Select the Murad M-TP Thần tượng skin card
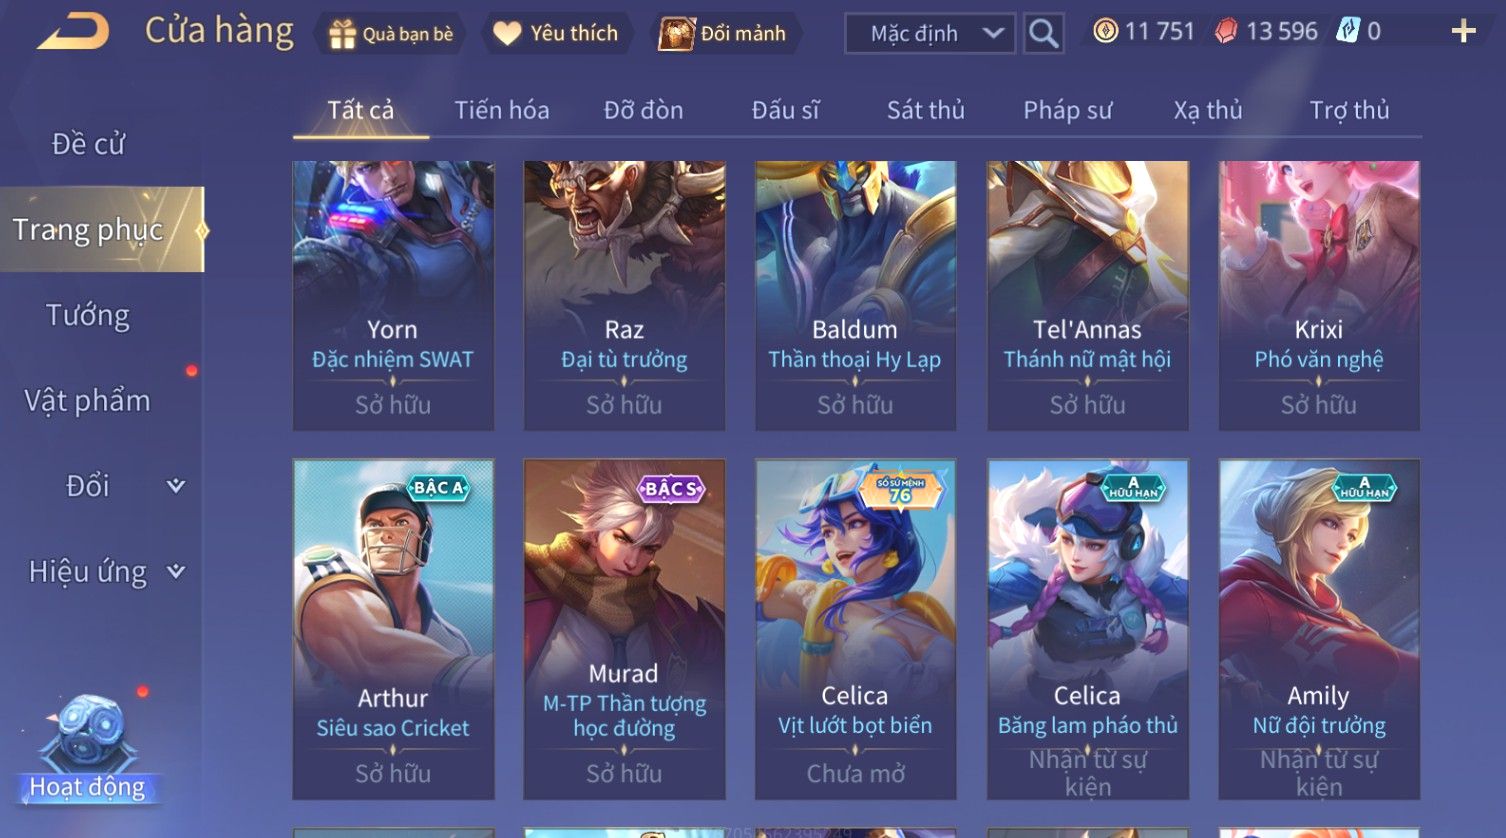 click(624, 629)
